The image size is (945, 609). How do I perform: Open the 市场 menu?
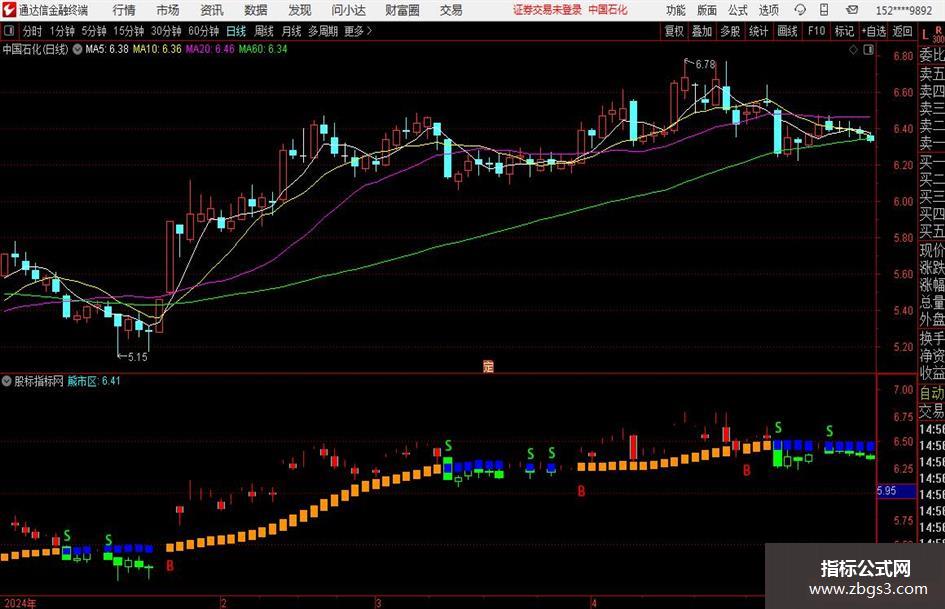click(168, 10)
